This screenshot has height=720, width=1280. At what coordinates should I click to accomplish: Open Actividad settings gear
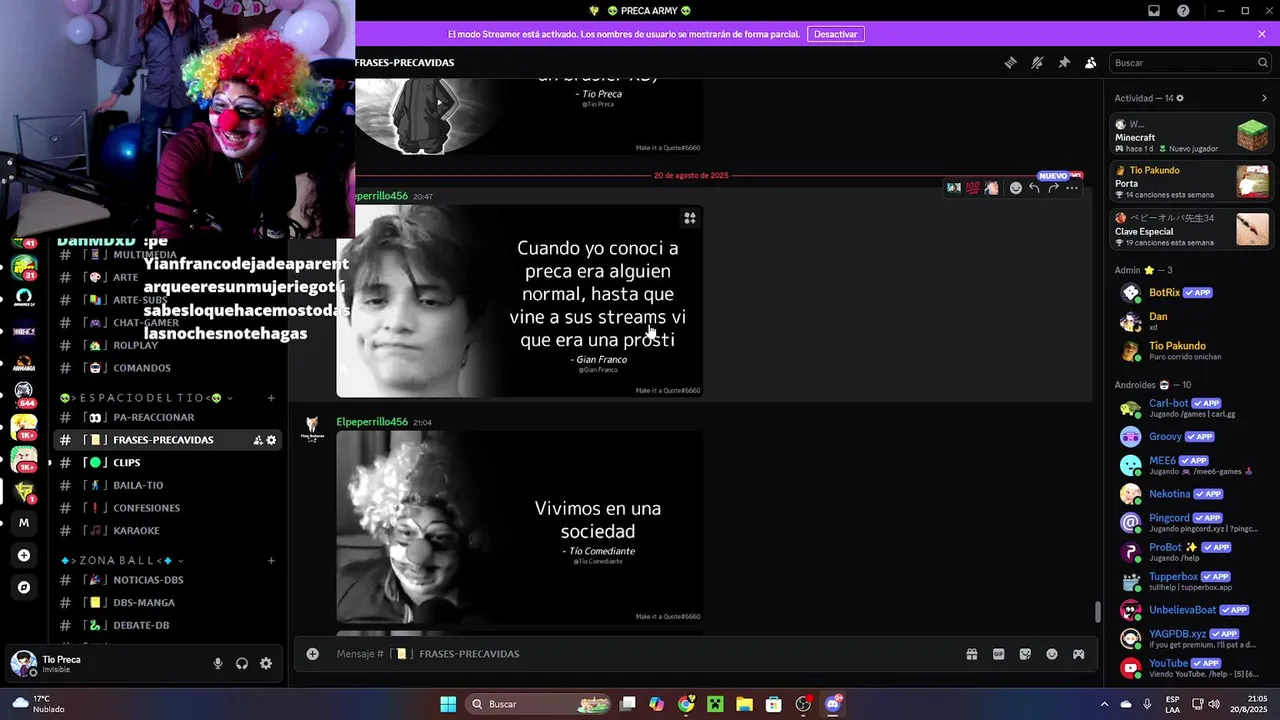(1180, 98)
